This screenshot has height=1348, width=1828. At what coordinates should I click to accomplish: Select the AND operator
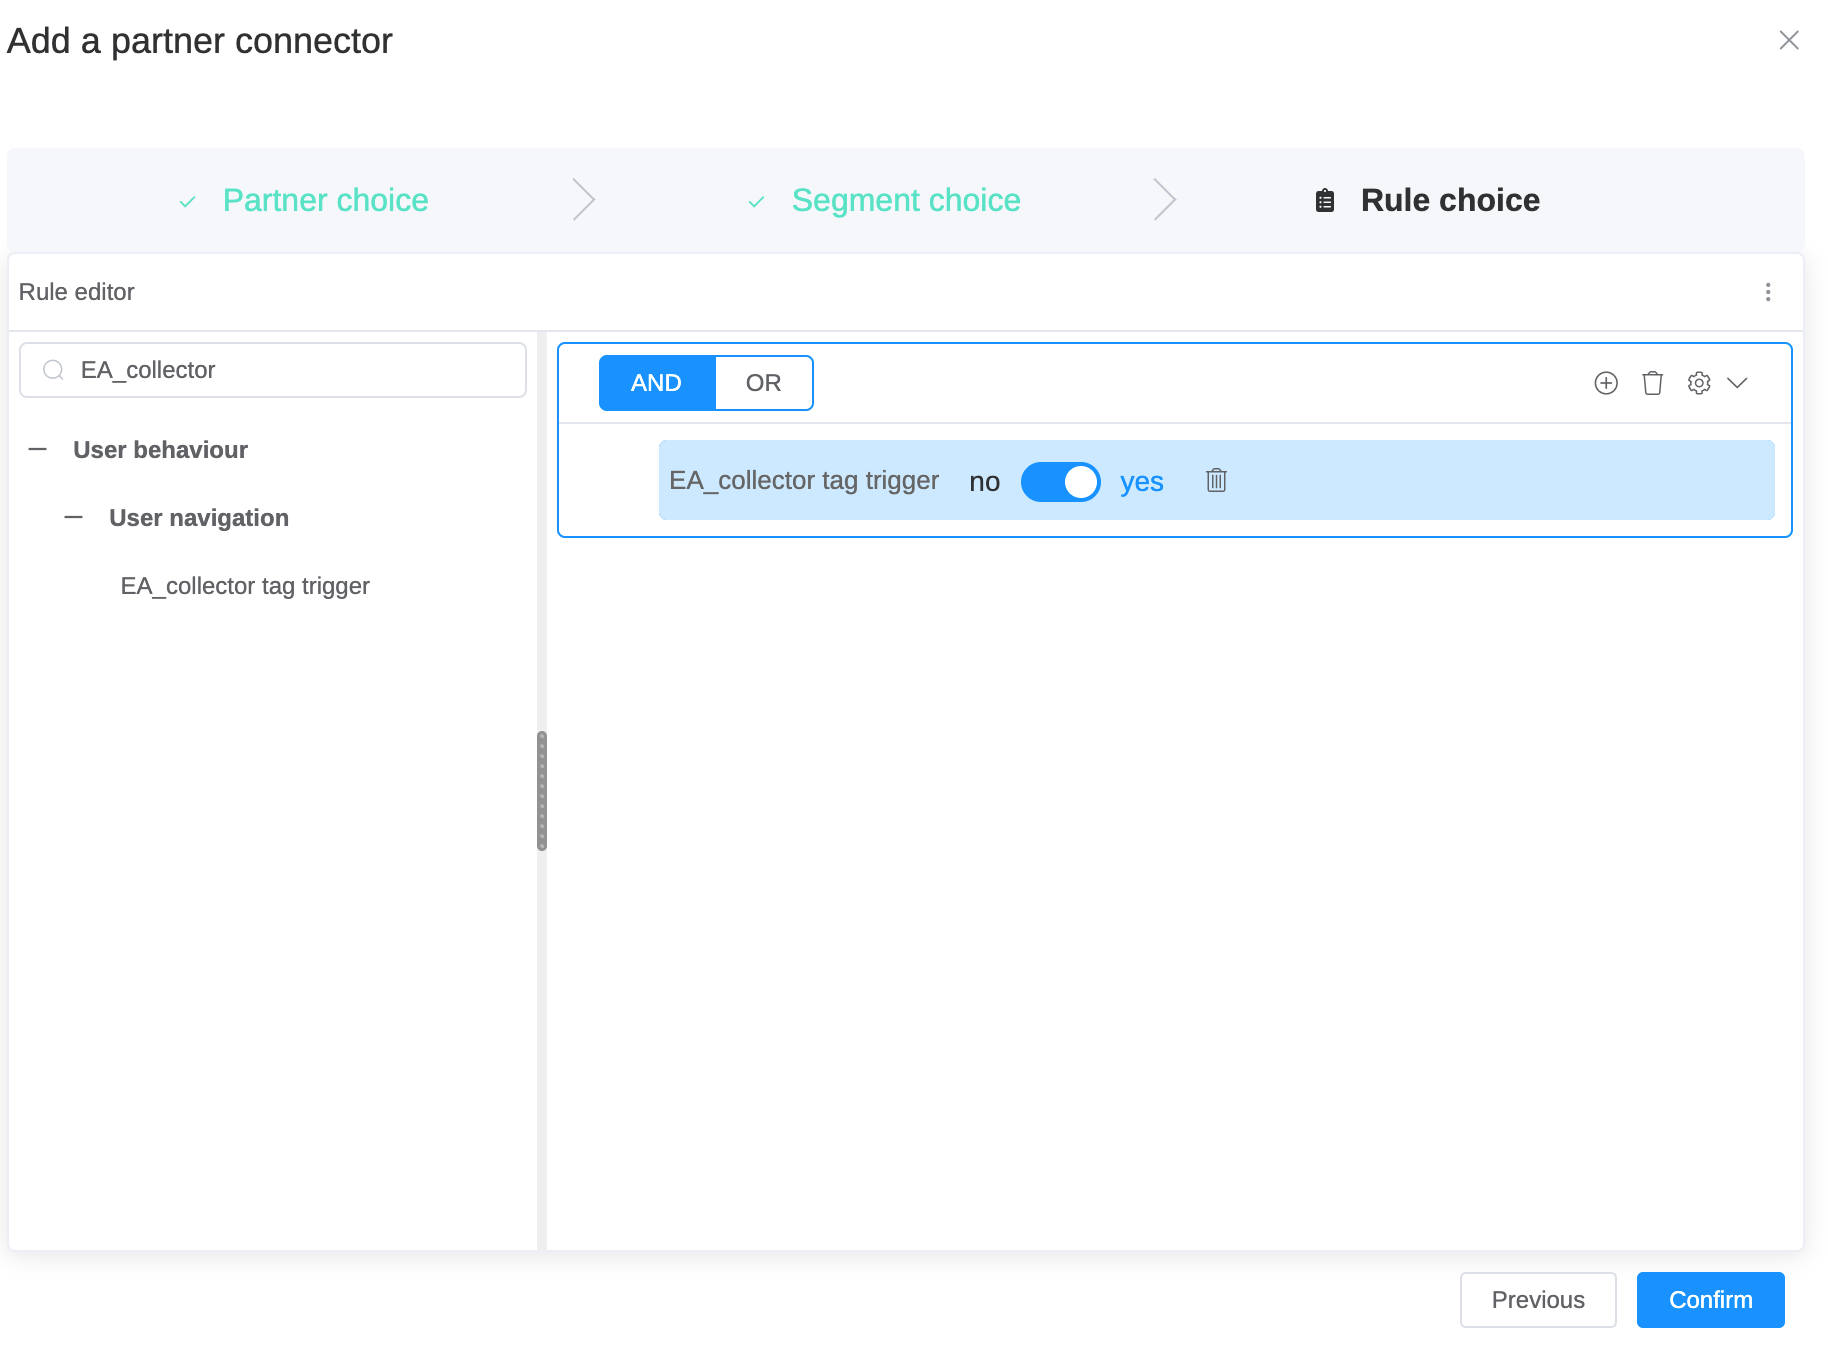click(657, 383)
